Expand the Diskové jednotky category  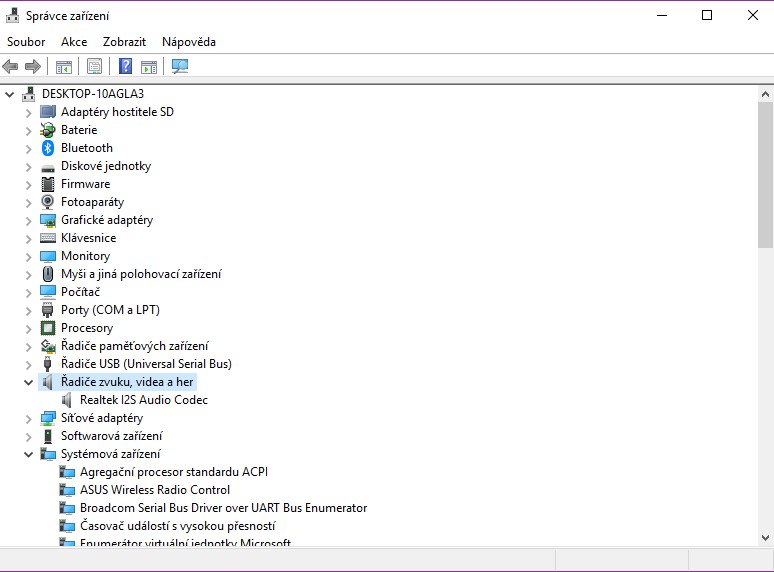pos(28,167)
